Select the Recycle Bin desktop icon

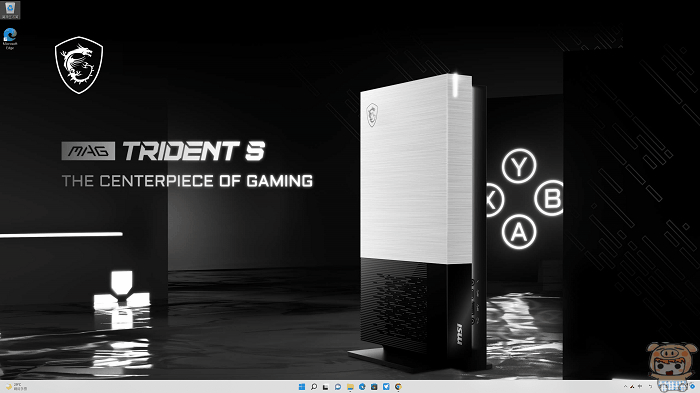tap(10, 9)
